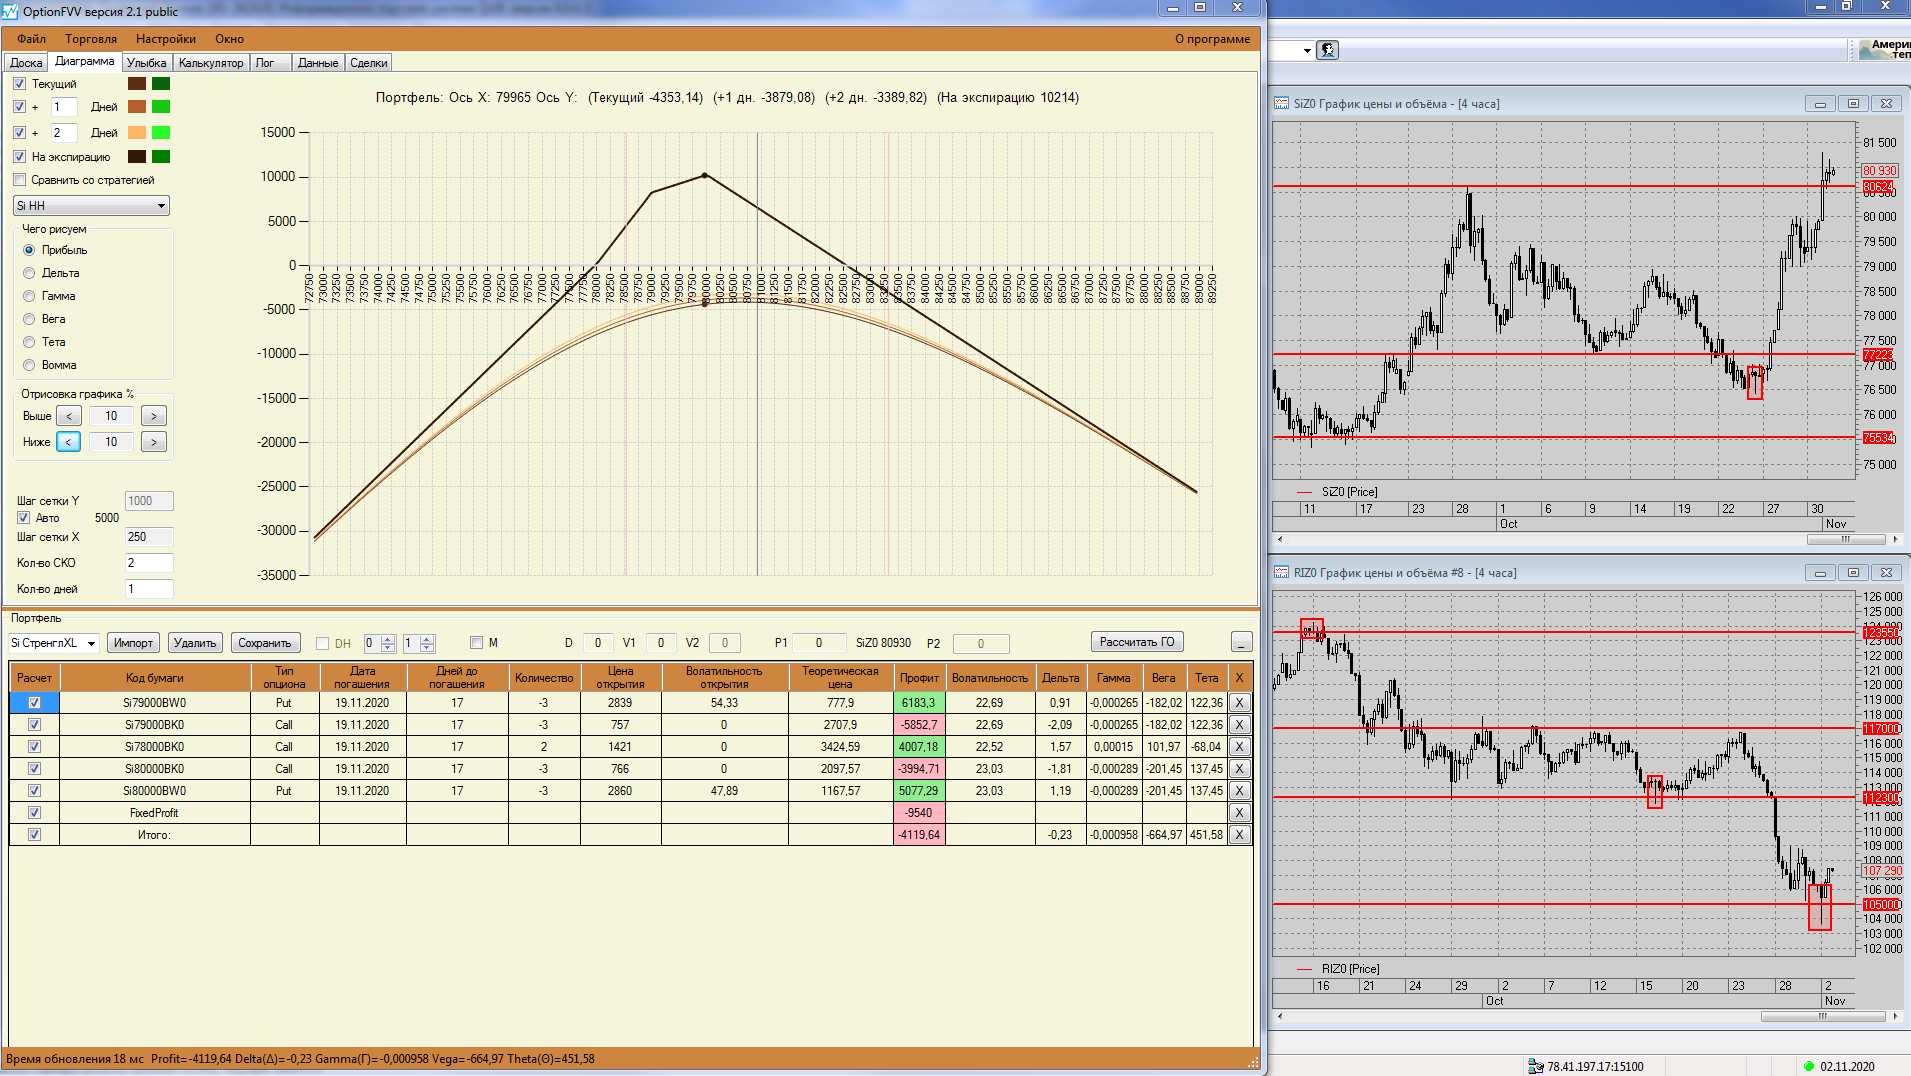
Task: Click the SiZ0 chart window icon
Action: [x=1281, y=104]
